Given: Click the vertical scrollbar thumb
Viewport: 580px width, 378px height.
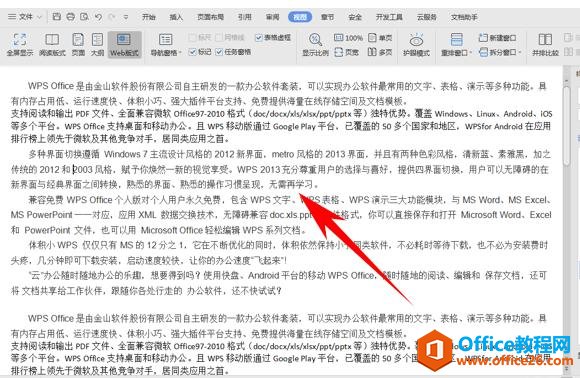Looking at the screenshot, I should [x=567, y=126].
